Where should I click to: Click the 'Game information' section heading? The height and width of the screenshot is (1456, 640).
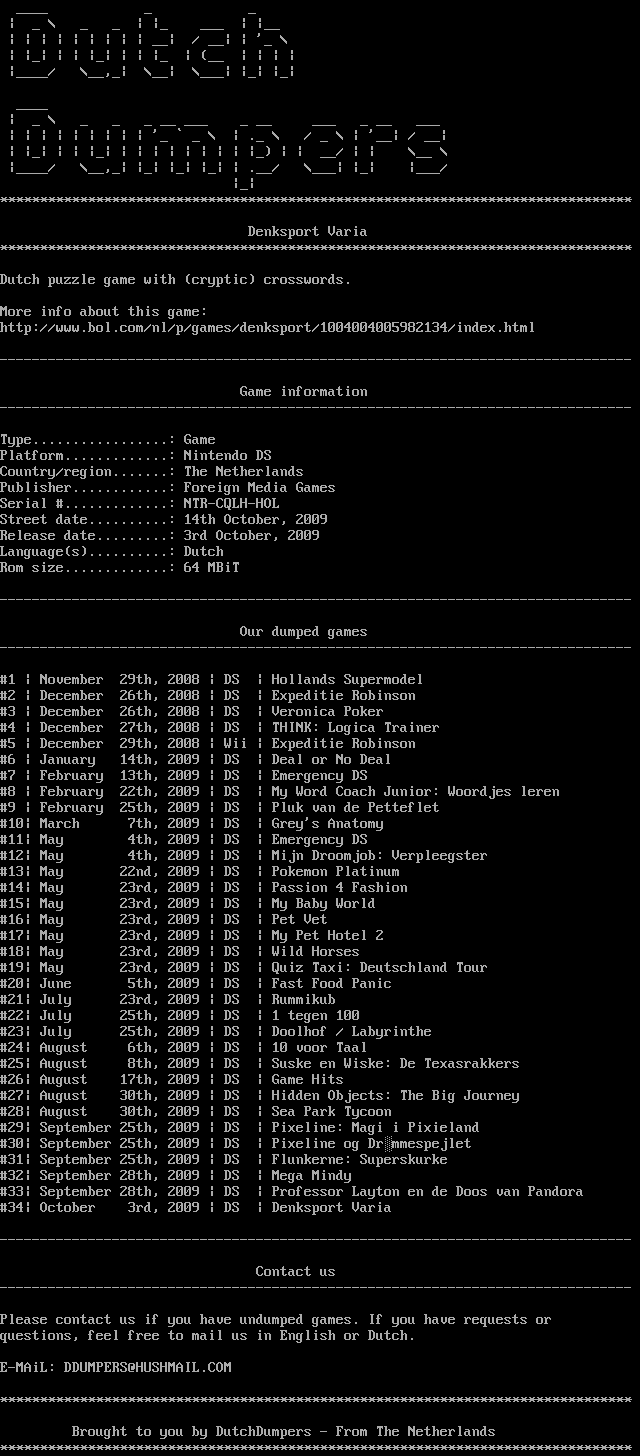[304, 391]
